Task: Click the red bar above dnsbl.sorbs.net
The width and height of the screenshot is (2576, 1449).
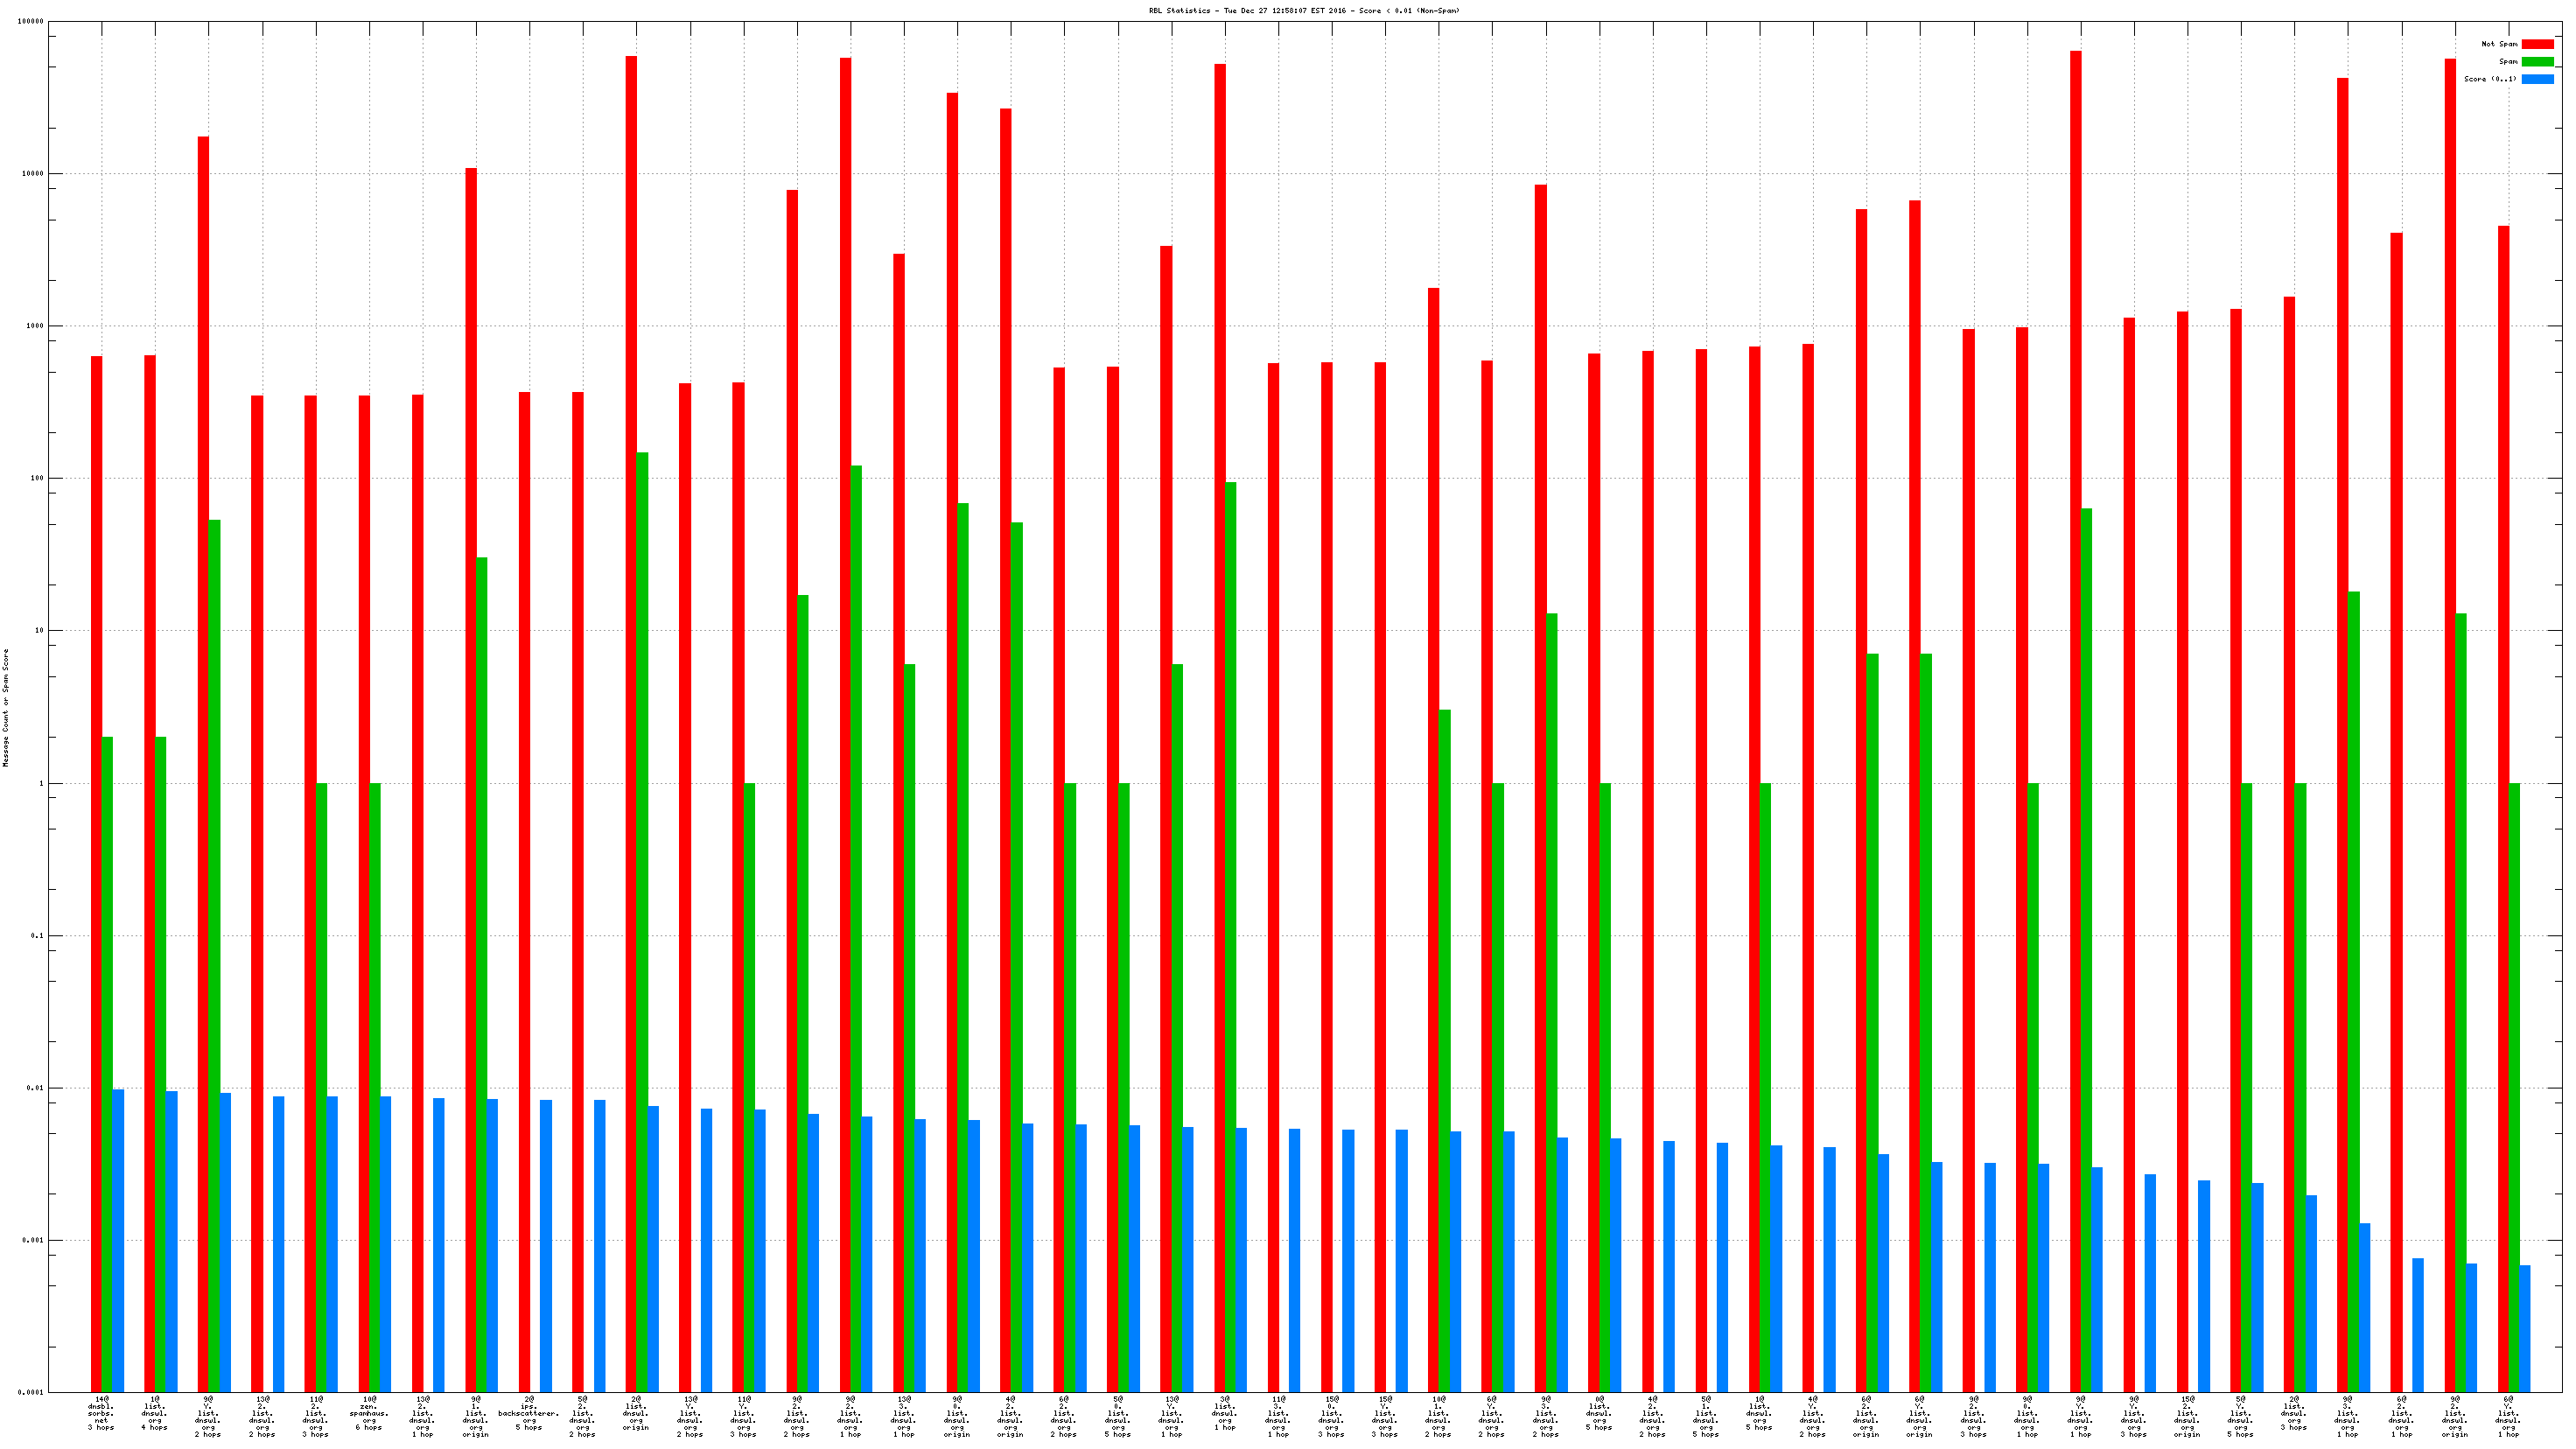Action: coord(96,870)
